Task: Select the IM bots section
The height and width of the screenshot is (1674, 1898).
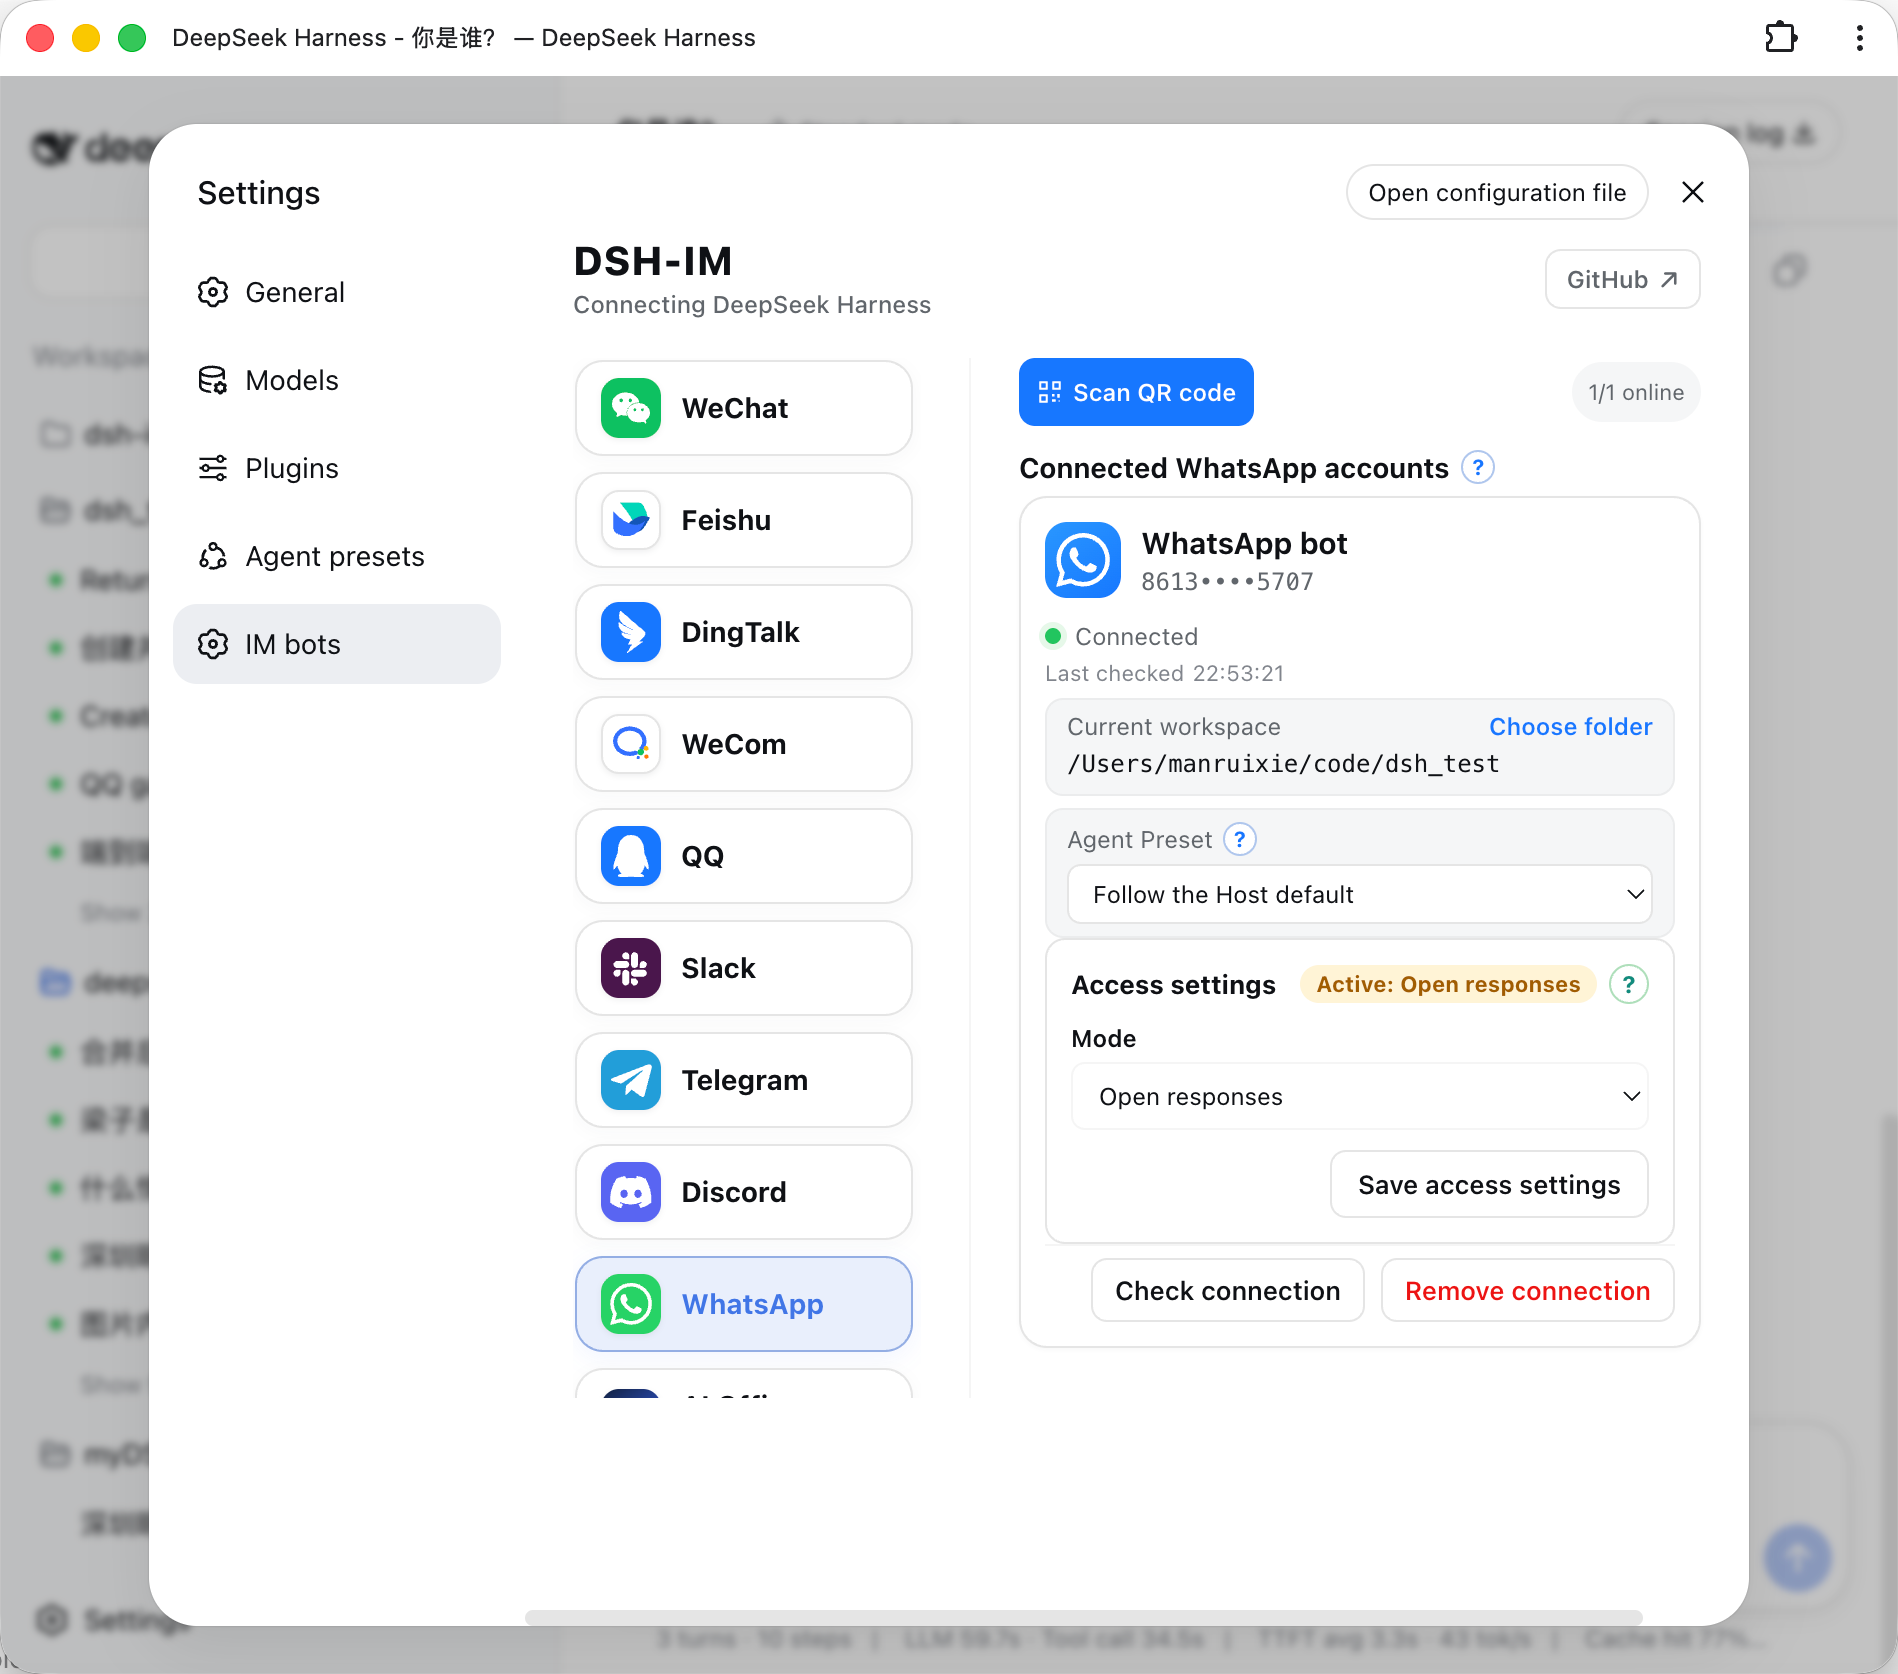Action: 337,644
